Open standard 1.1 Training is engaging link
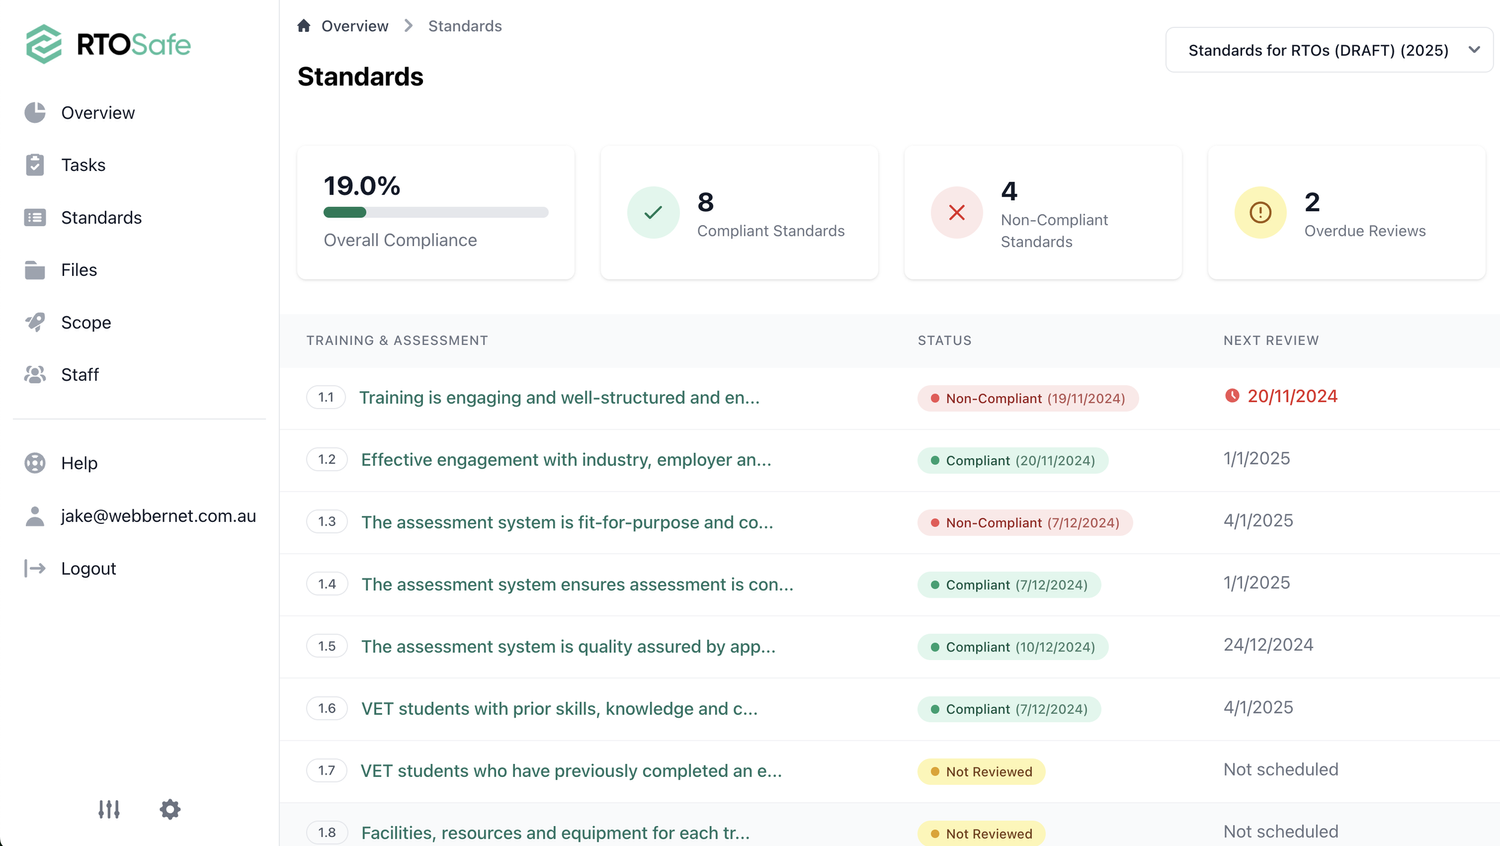This screenshot has height=846, width=1500. point(559,398)
